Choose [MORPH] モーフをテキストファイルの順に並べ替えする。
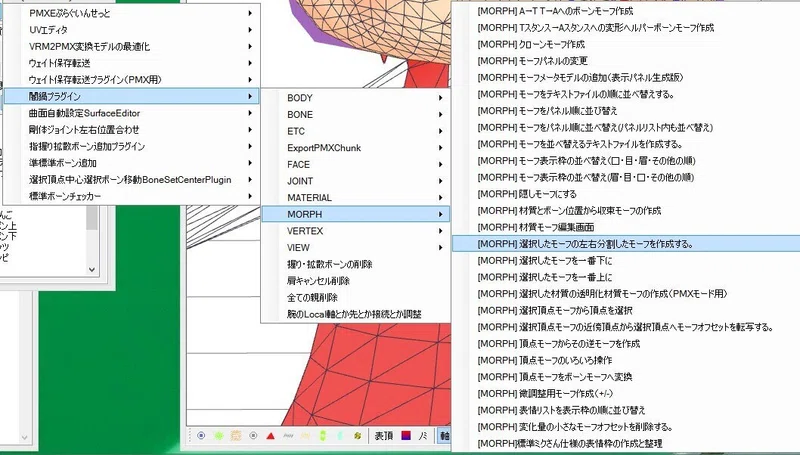The height and width of the screenshot is (455, 800). pos(626,94)
